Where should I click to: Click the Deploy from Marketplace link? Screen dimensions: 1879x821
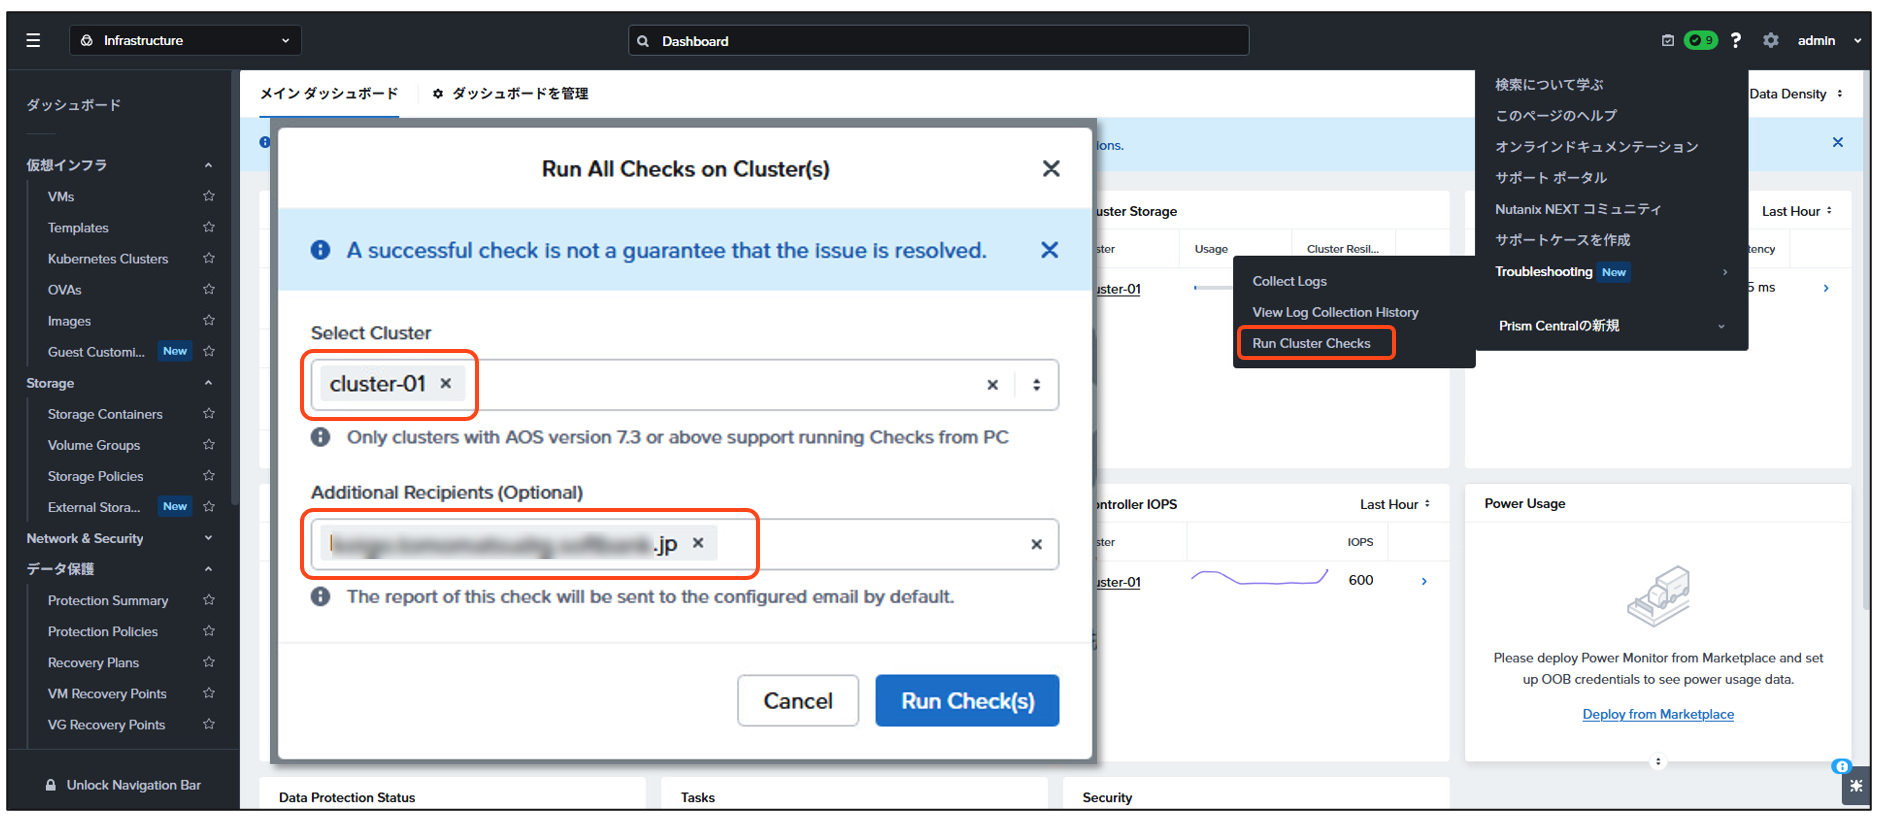[1657, 714]
